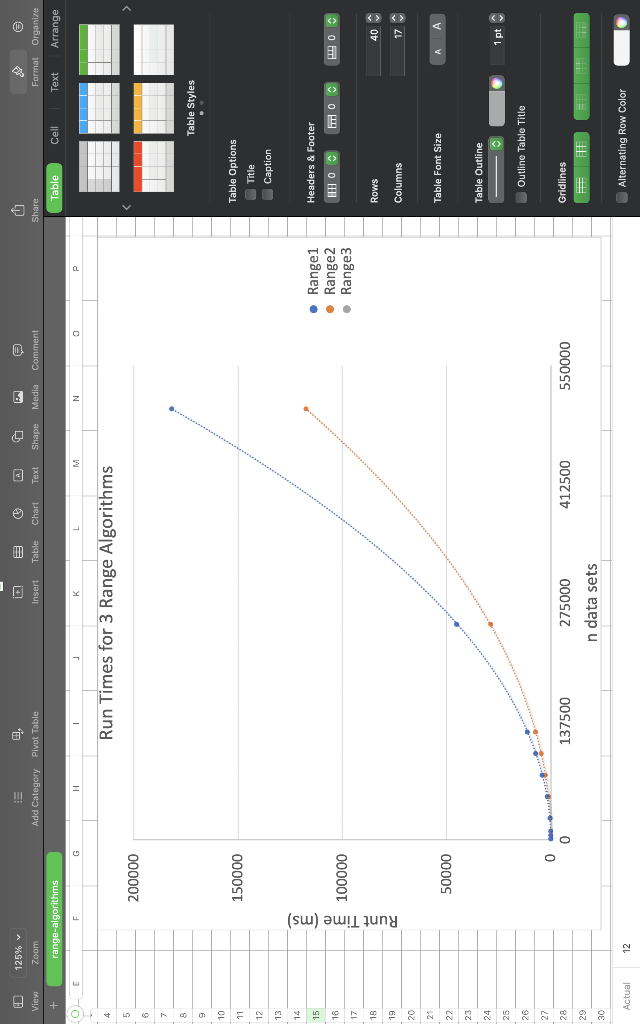Open color wheel for alternating row color

[622, 22]
